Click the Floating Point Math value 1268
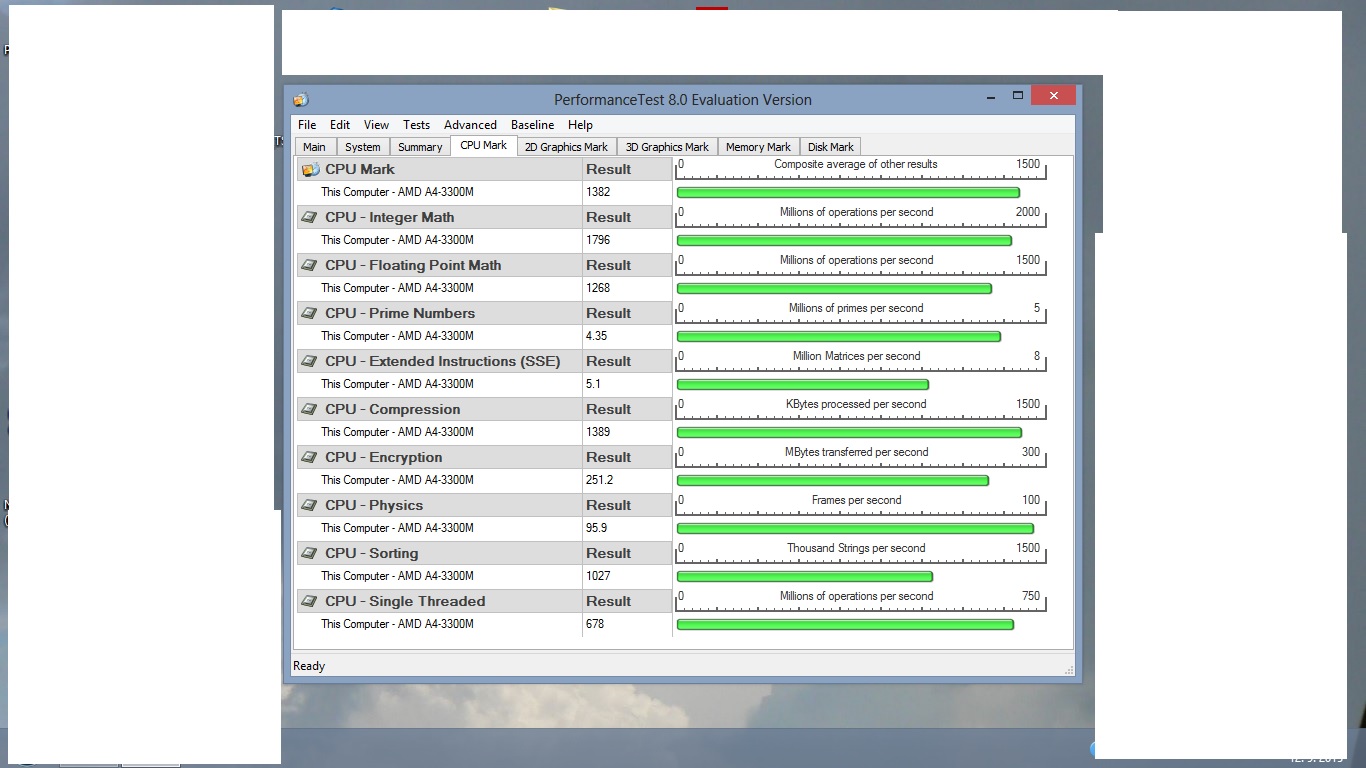 [x=598, y=288]
